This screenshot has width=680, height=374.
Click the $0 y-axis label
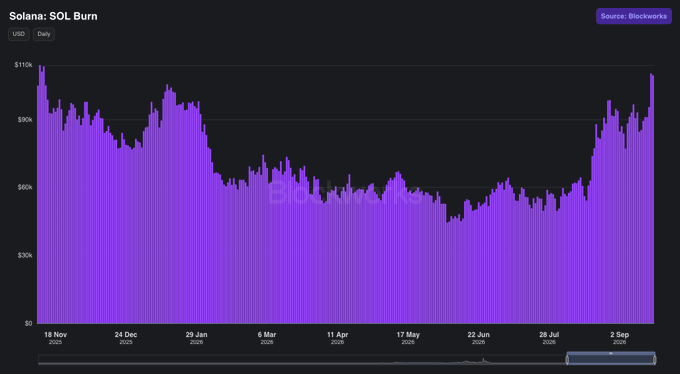(28, 324)
